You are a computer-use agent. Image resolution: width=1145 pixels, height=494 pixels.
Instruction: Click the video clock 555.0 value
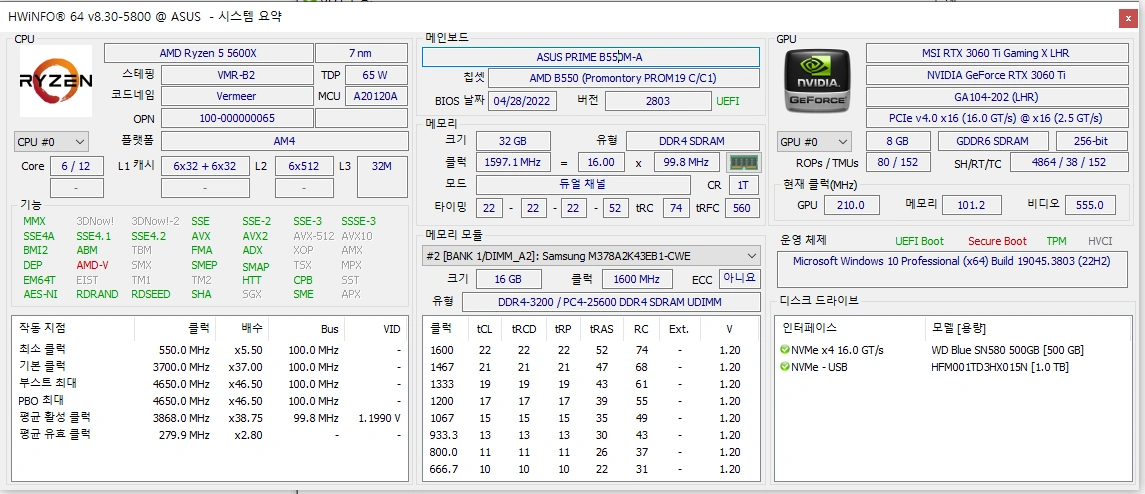coord(1090,205)
